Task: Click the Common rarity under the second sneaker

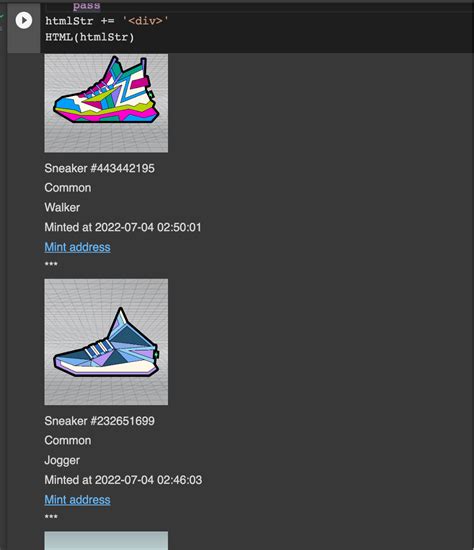Action: [68, 441]
